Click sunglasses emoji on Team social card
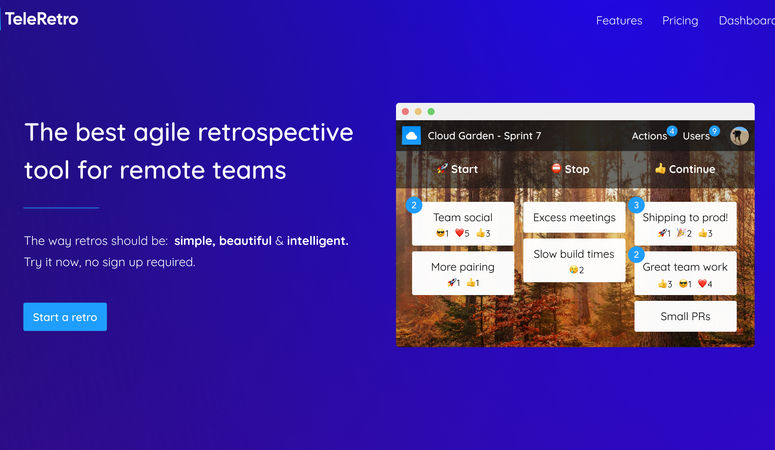Screen dimensions: 775x450 click(442, 233)
